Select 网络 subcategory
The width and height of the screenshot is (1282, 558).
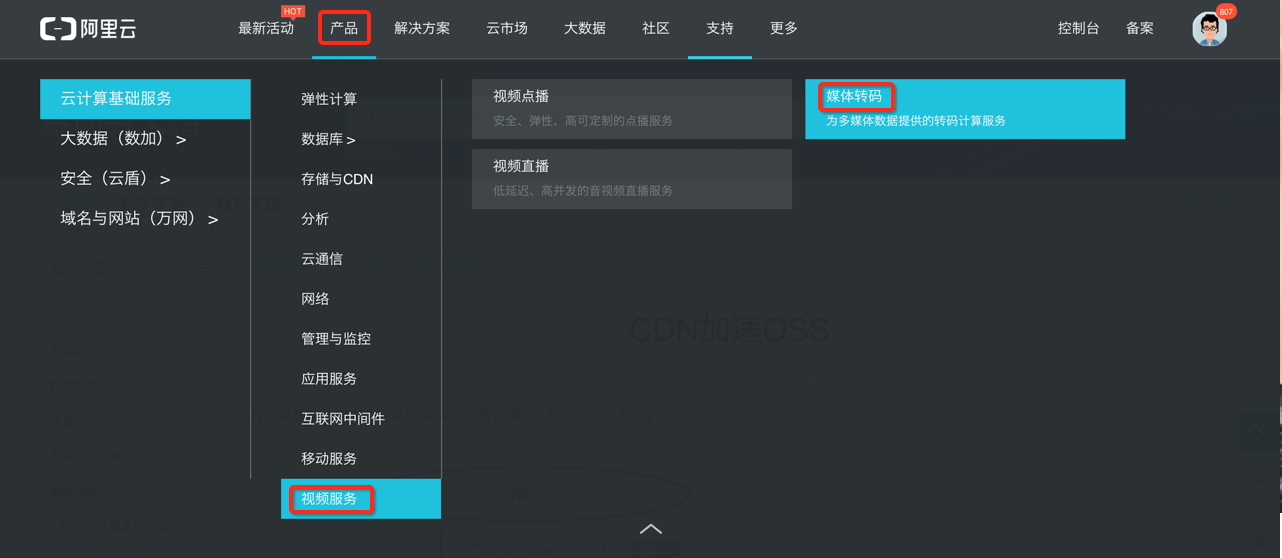(315, 299)
